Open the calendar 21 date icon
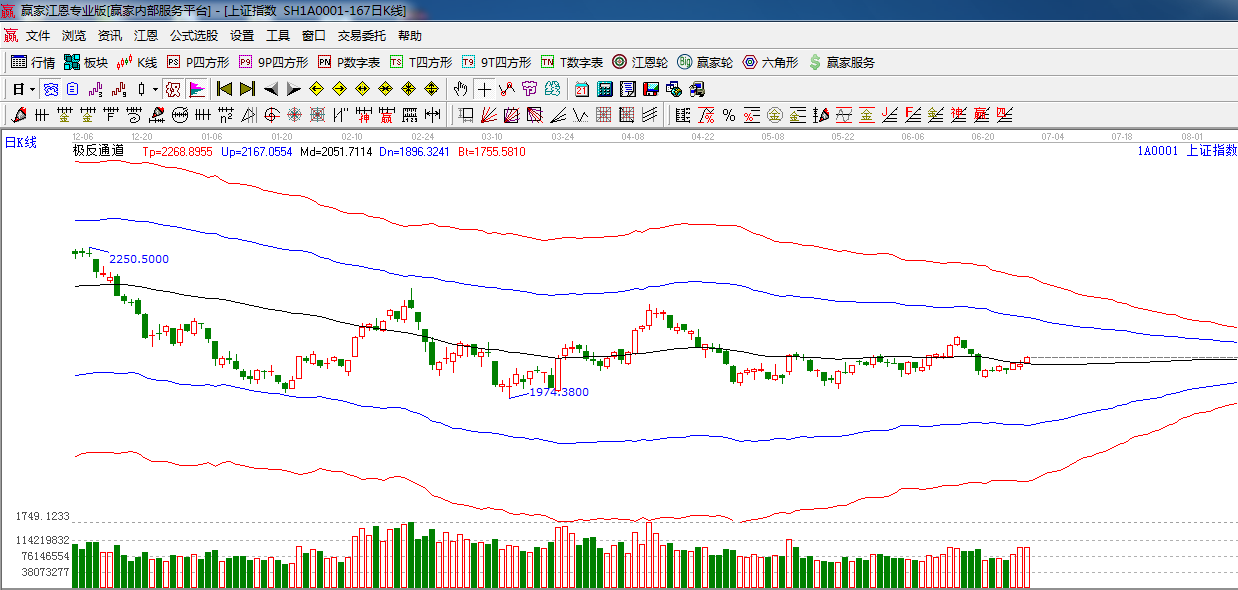 click(x=581, y=89)
